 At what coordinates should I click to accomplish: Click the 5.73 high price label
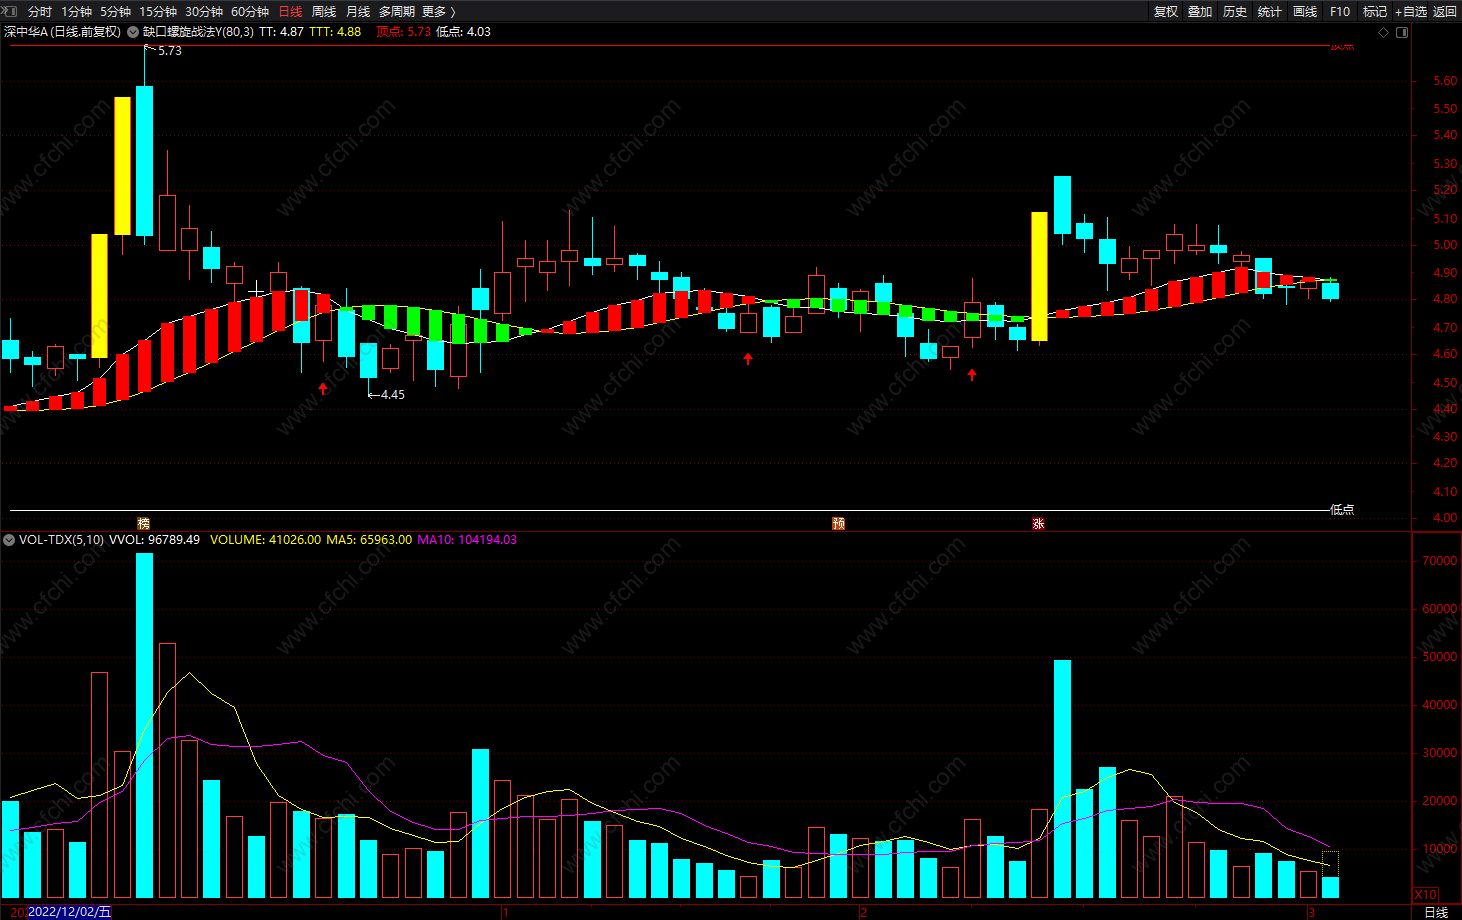[169, 51]
